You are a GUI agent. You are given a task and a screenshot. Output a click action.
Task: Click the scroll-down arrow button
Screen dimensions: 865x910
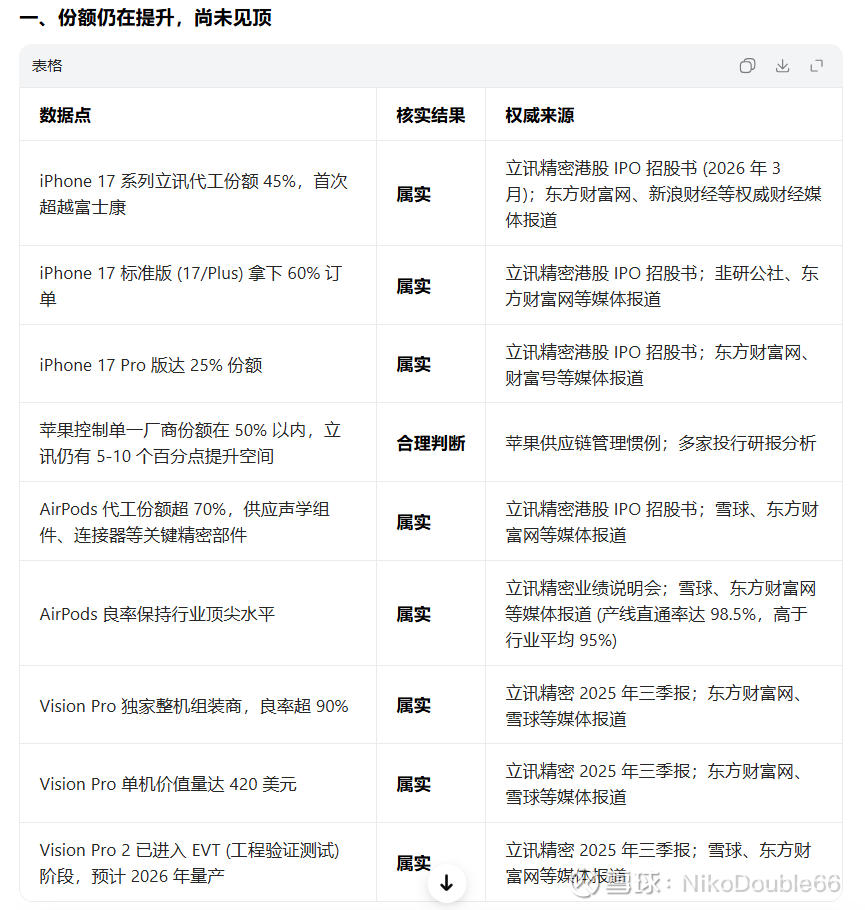click(446, 883)
